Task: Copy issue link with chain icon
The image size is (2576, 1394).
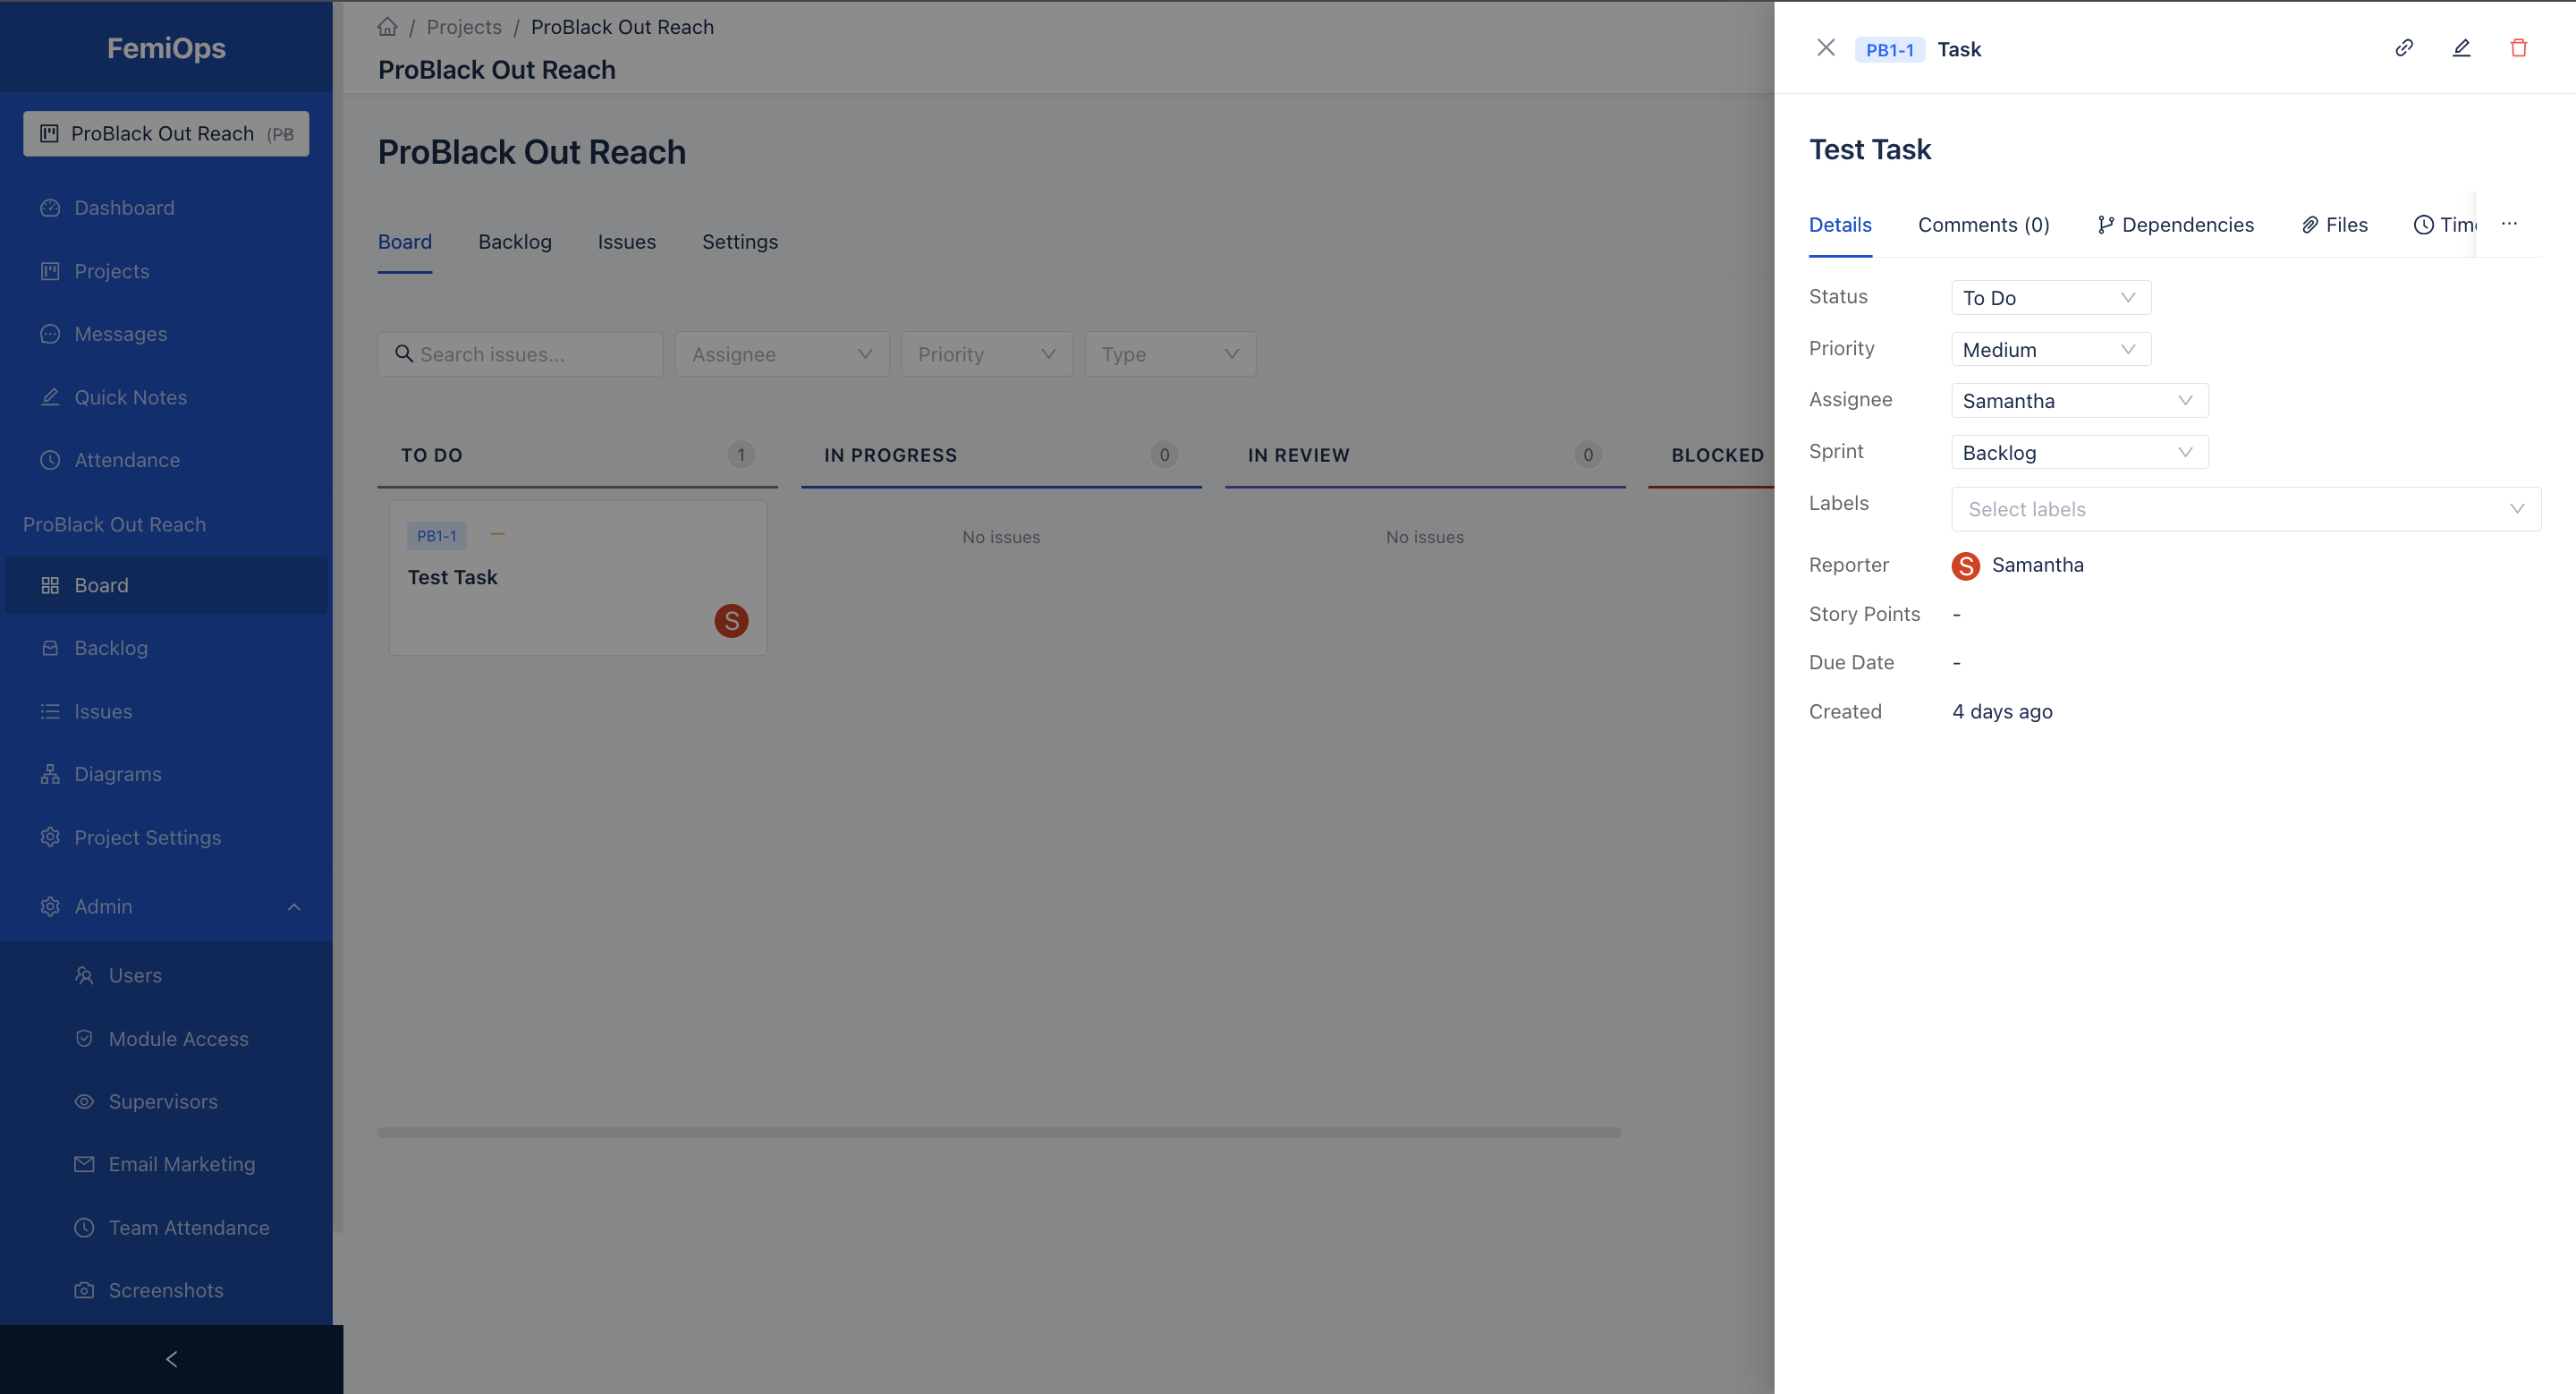Action: 2404,48
